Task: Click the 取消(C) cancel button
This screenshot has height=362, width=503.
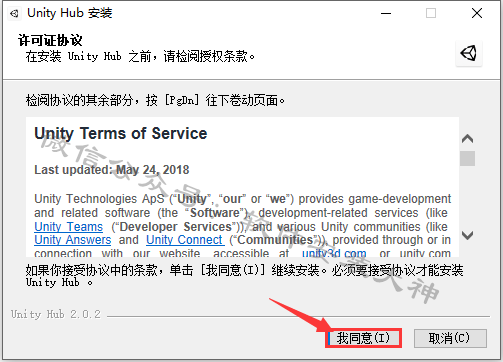Action: click(450, 338)
